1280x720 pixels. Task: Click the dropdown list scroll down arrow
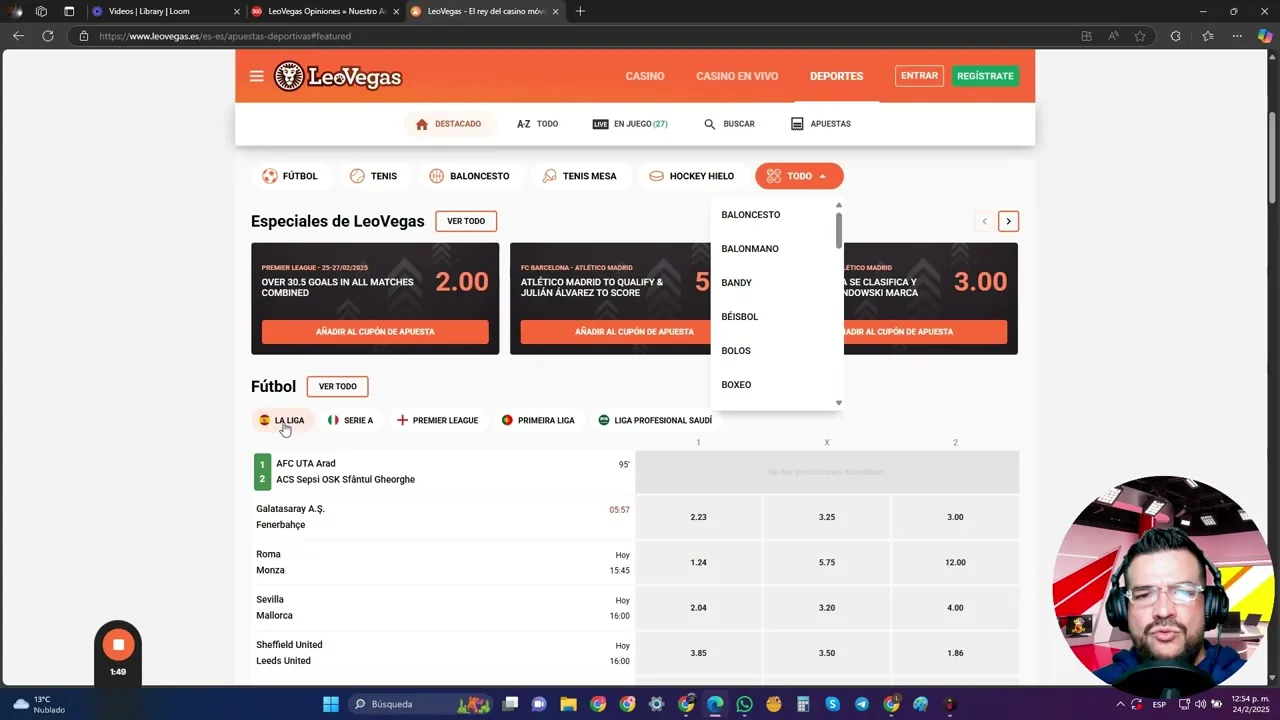(839, 403)
